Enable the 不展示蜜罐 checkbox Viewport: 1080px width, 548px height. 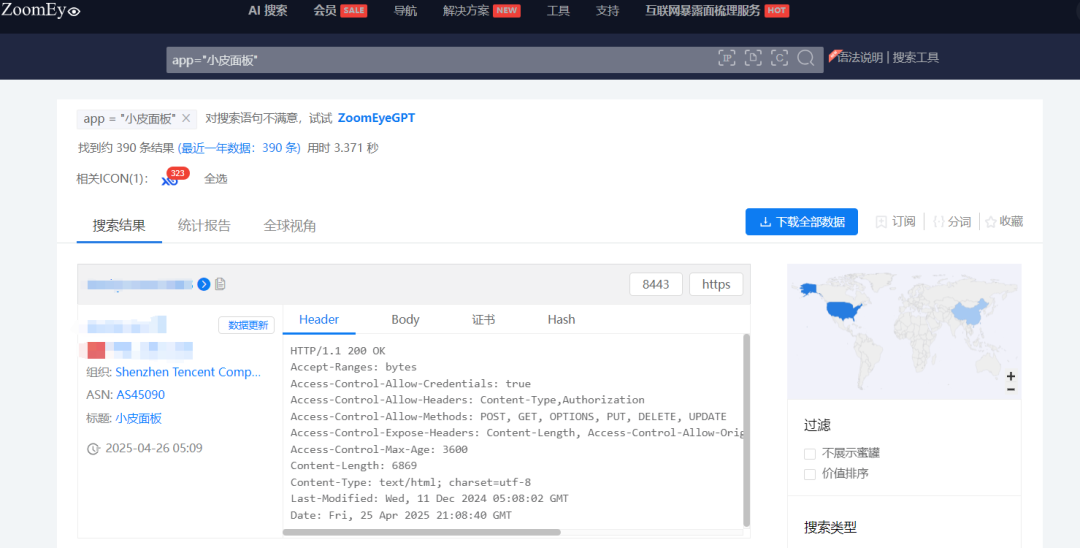810,454
